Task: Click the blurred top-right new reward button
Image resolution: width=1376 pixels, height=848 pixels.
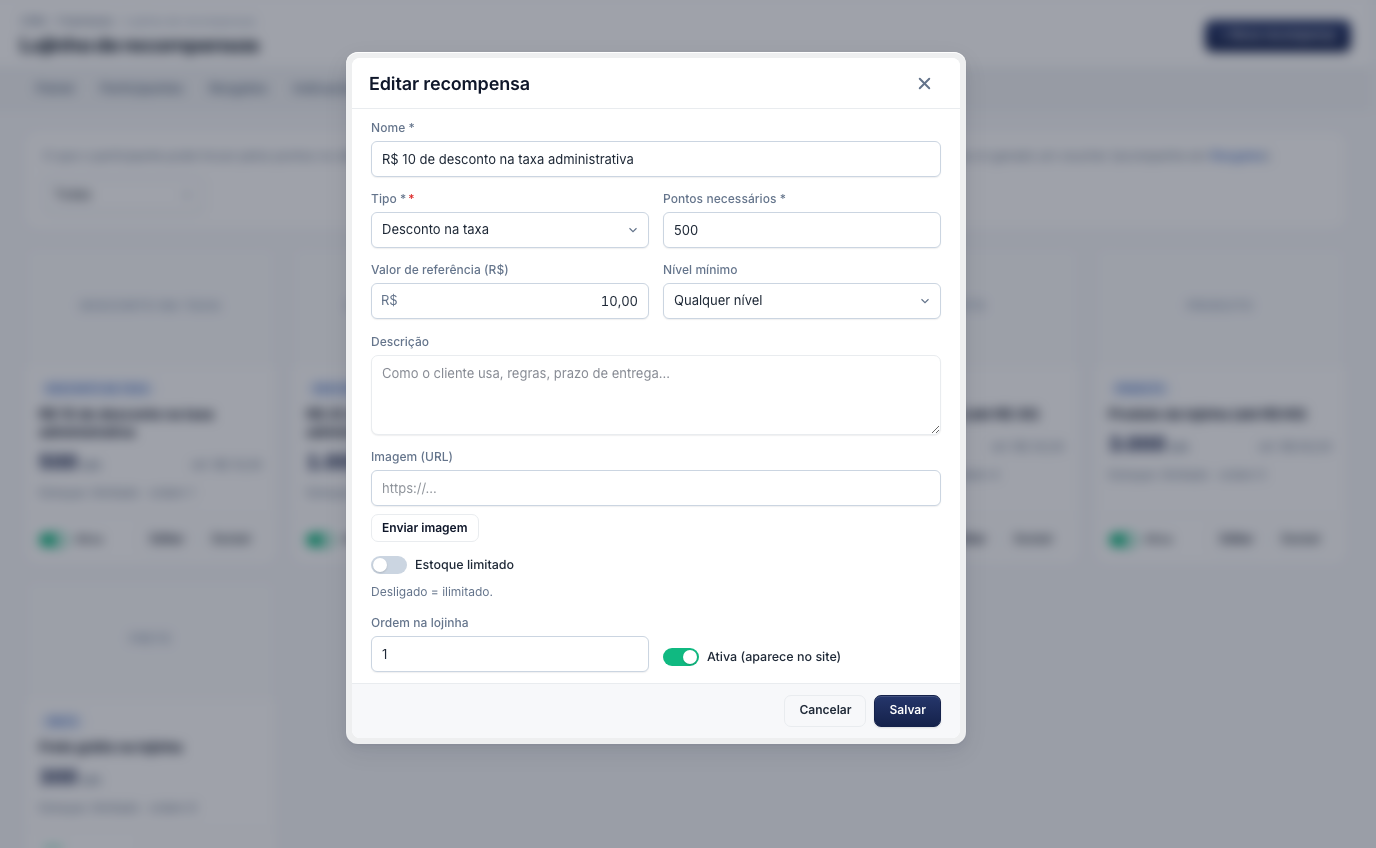Action: coord(1278,35)
